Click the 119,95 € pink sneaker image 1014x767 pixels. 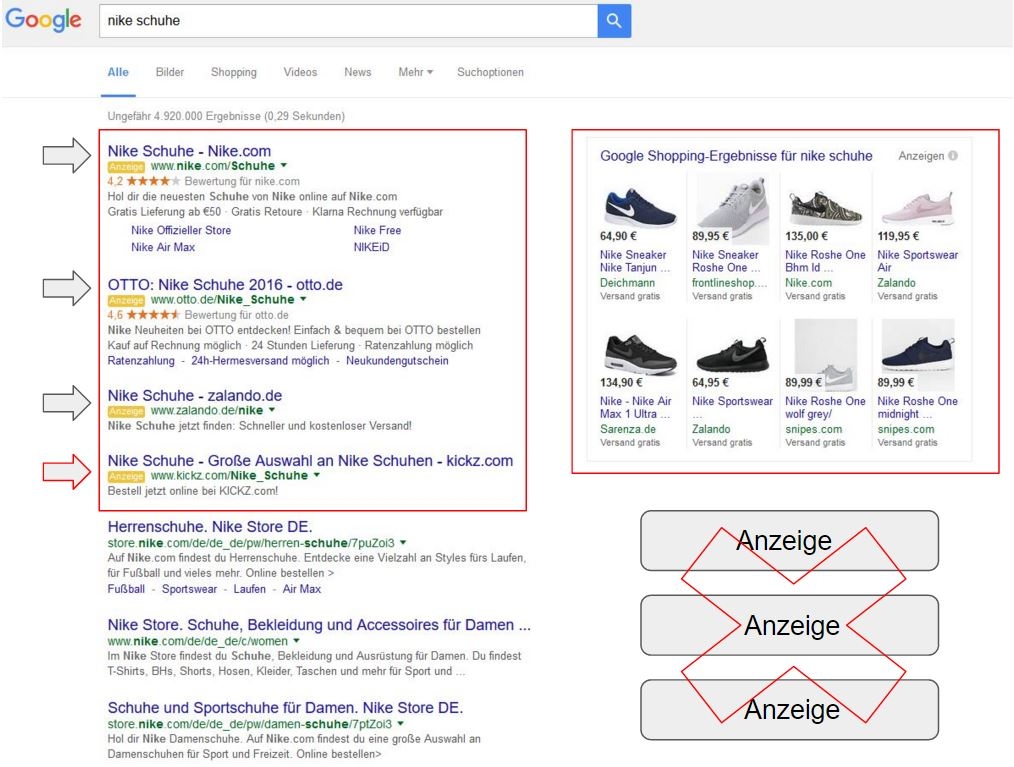coord(917,207)
